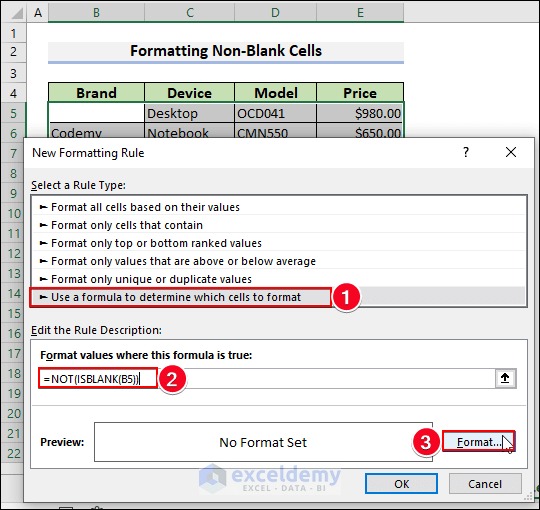This screenshot has width=540, height=510.
Task: Click the 'CMN550' cell
Action: point(276,131)
